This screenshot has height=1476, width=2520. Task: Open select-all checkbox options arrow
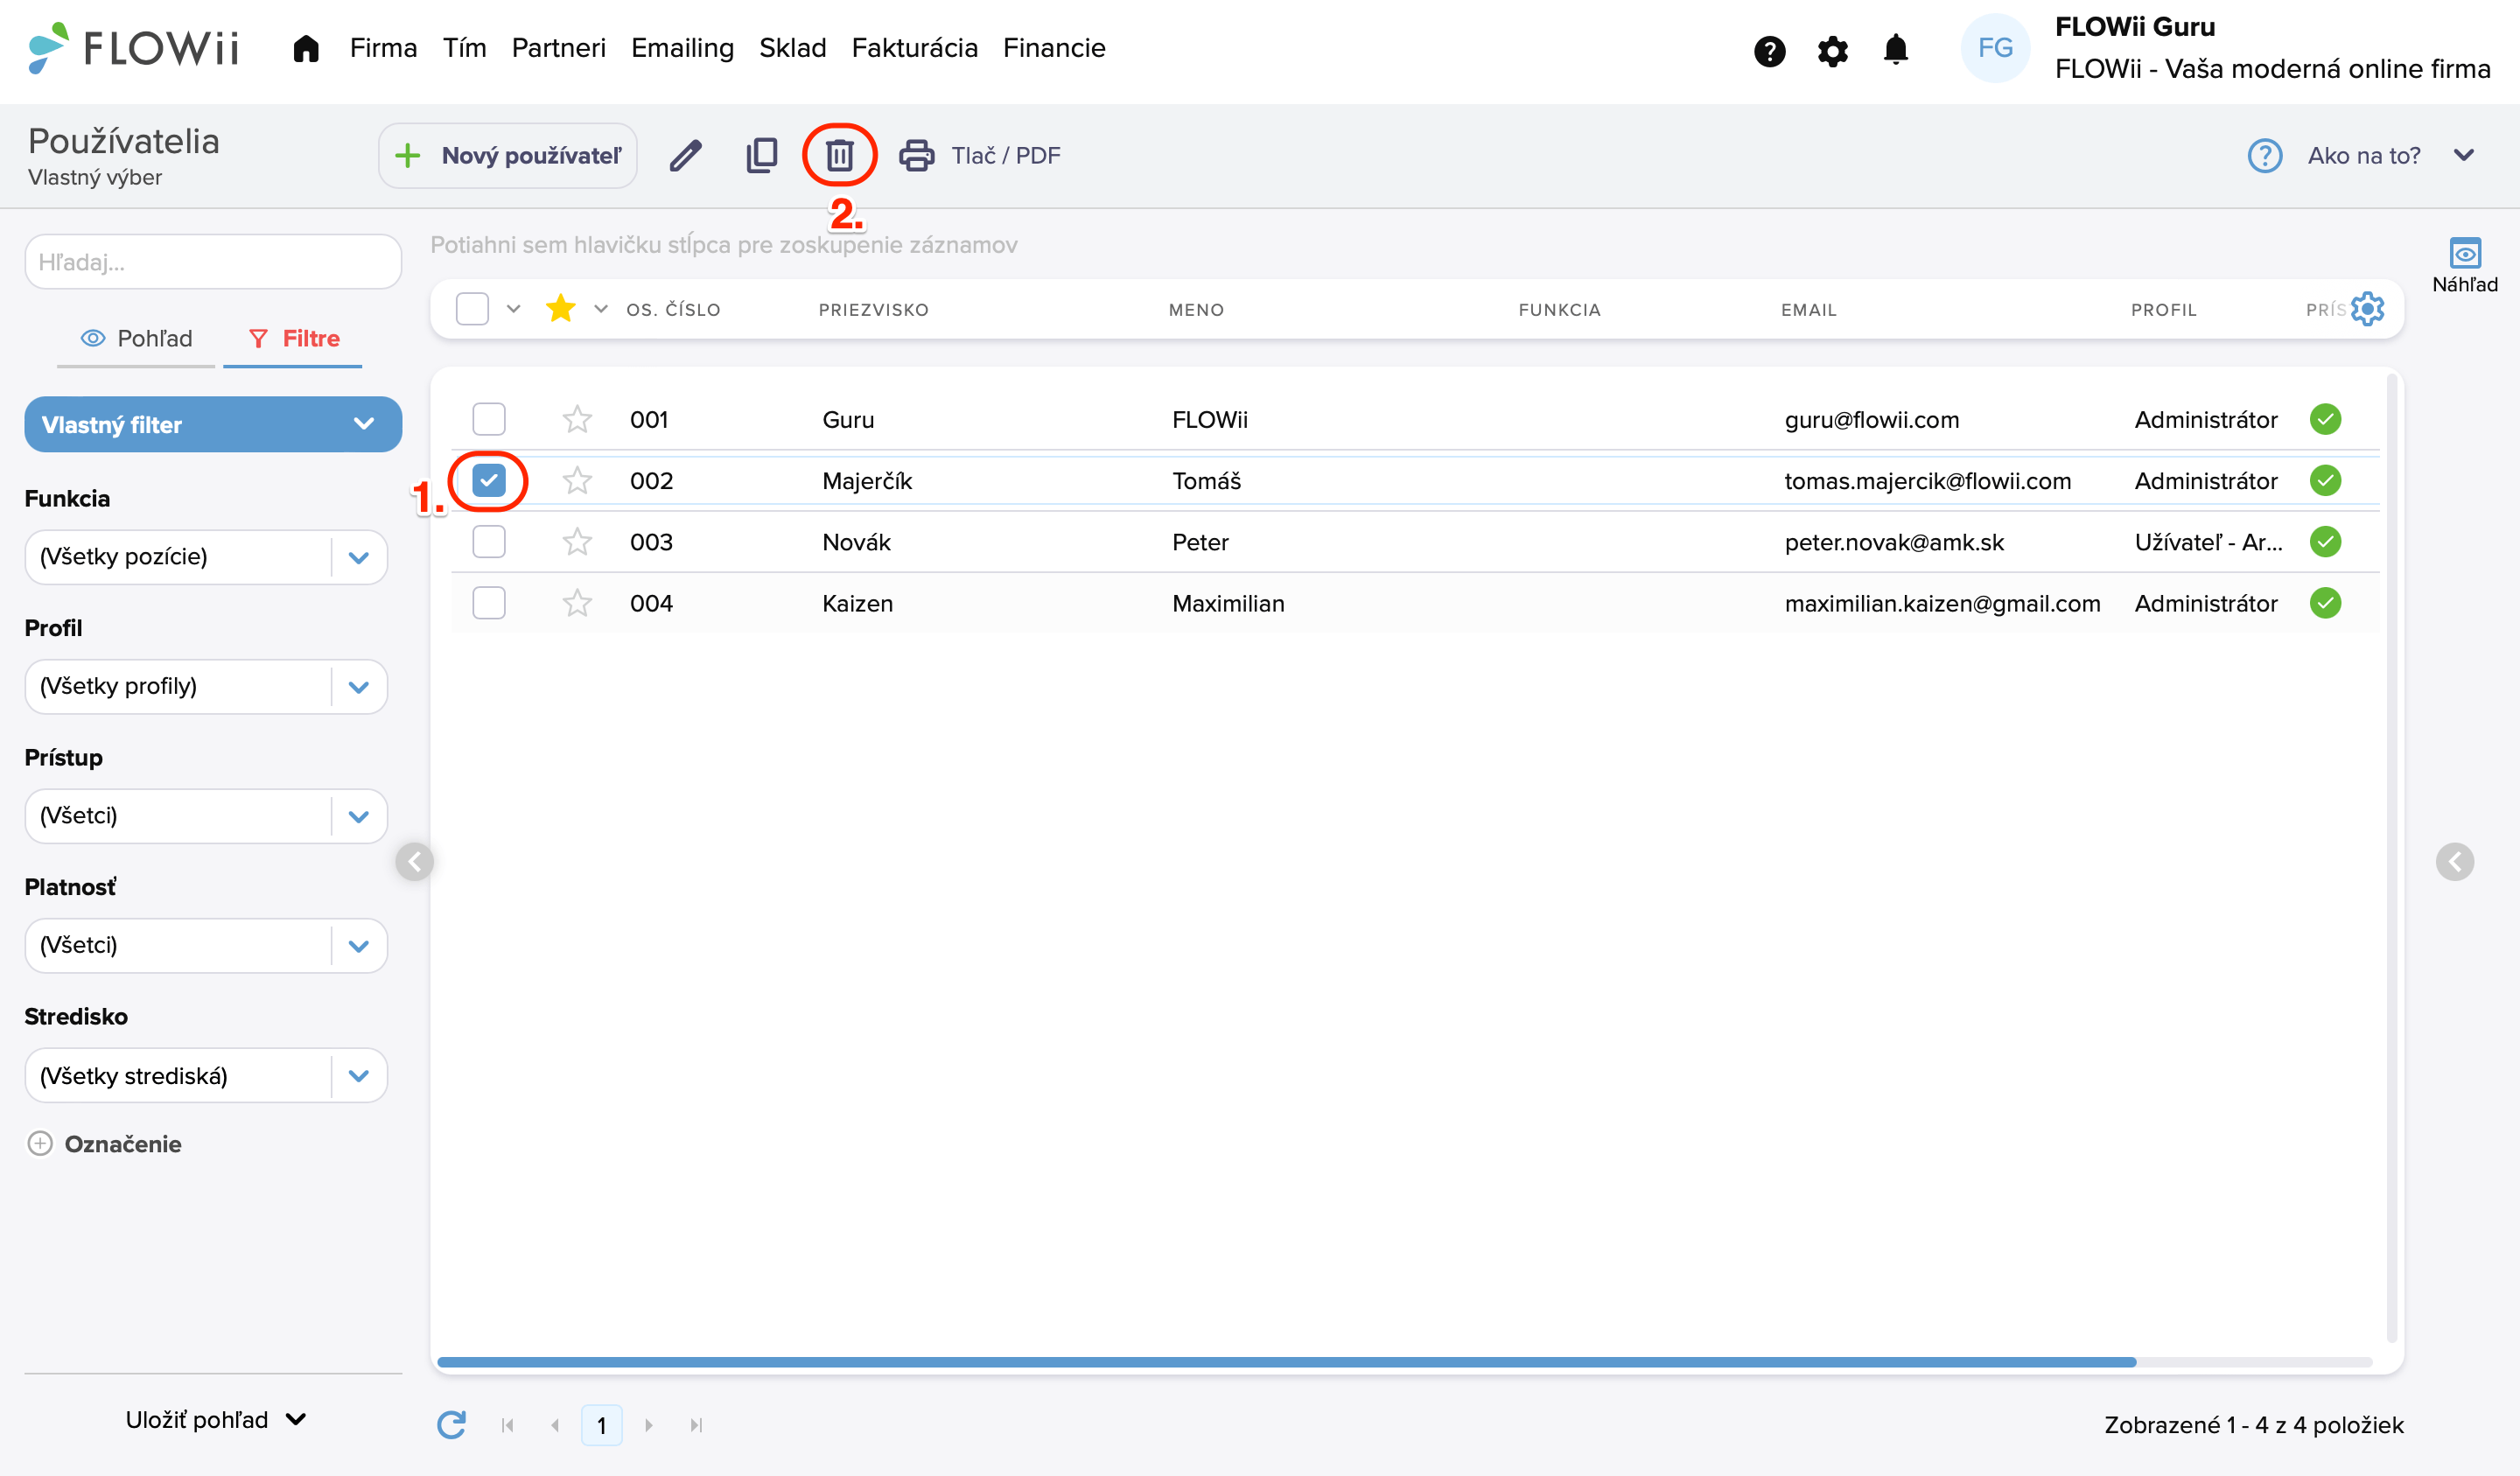tap(513, 309)
